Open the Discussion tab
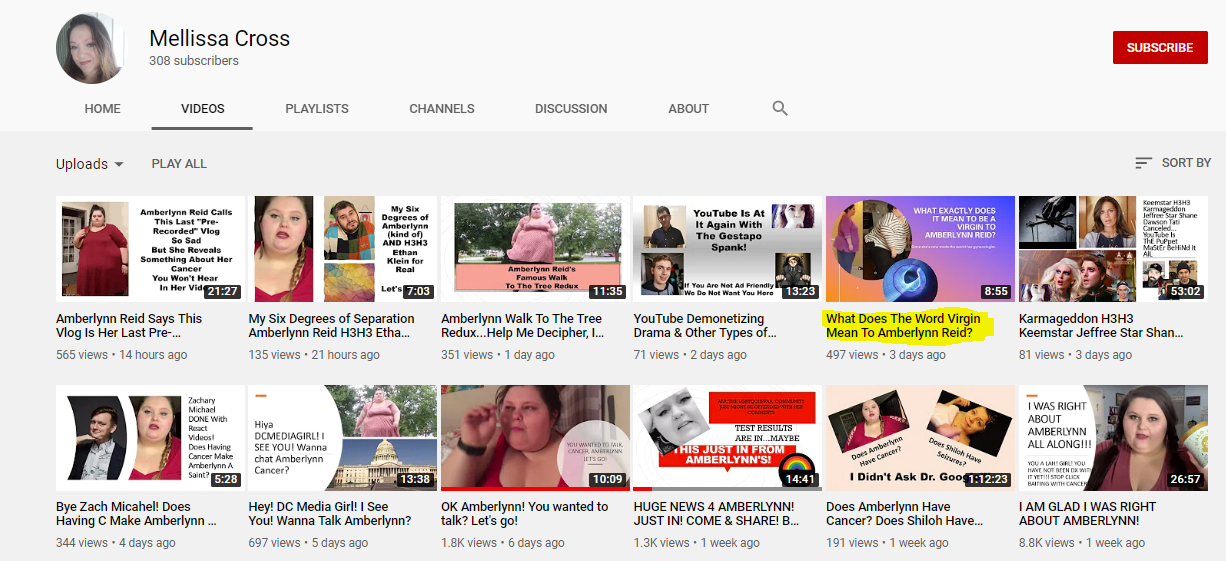 571,108
